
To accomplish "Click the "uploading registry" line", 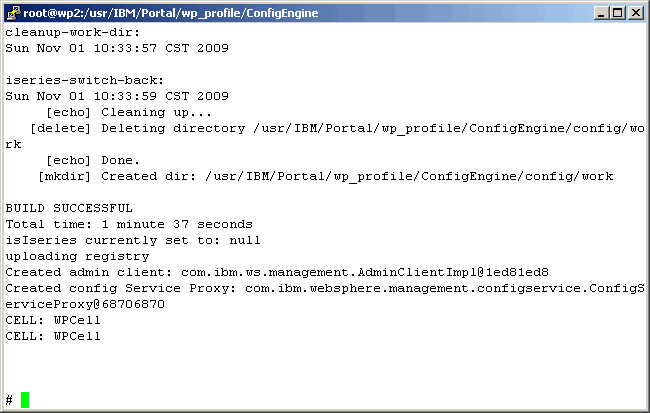I will [77, 256].
